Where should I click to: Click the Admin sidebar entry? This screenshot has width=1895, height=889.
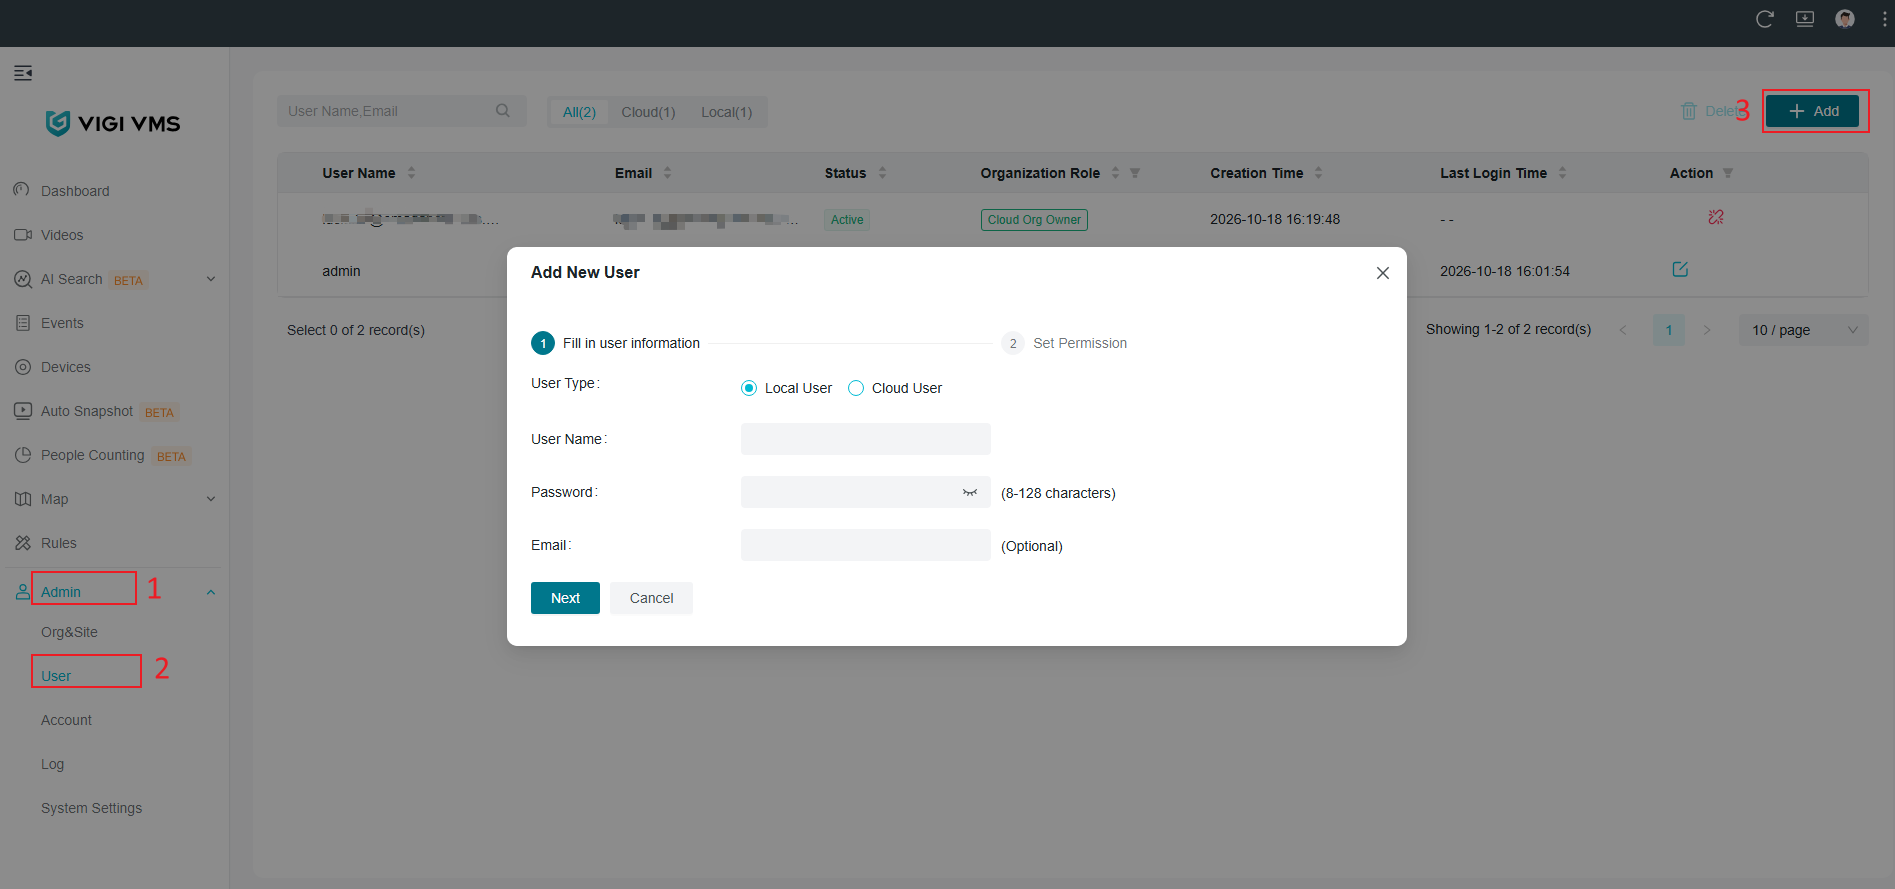click(61, 592)
